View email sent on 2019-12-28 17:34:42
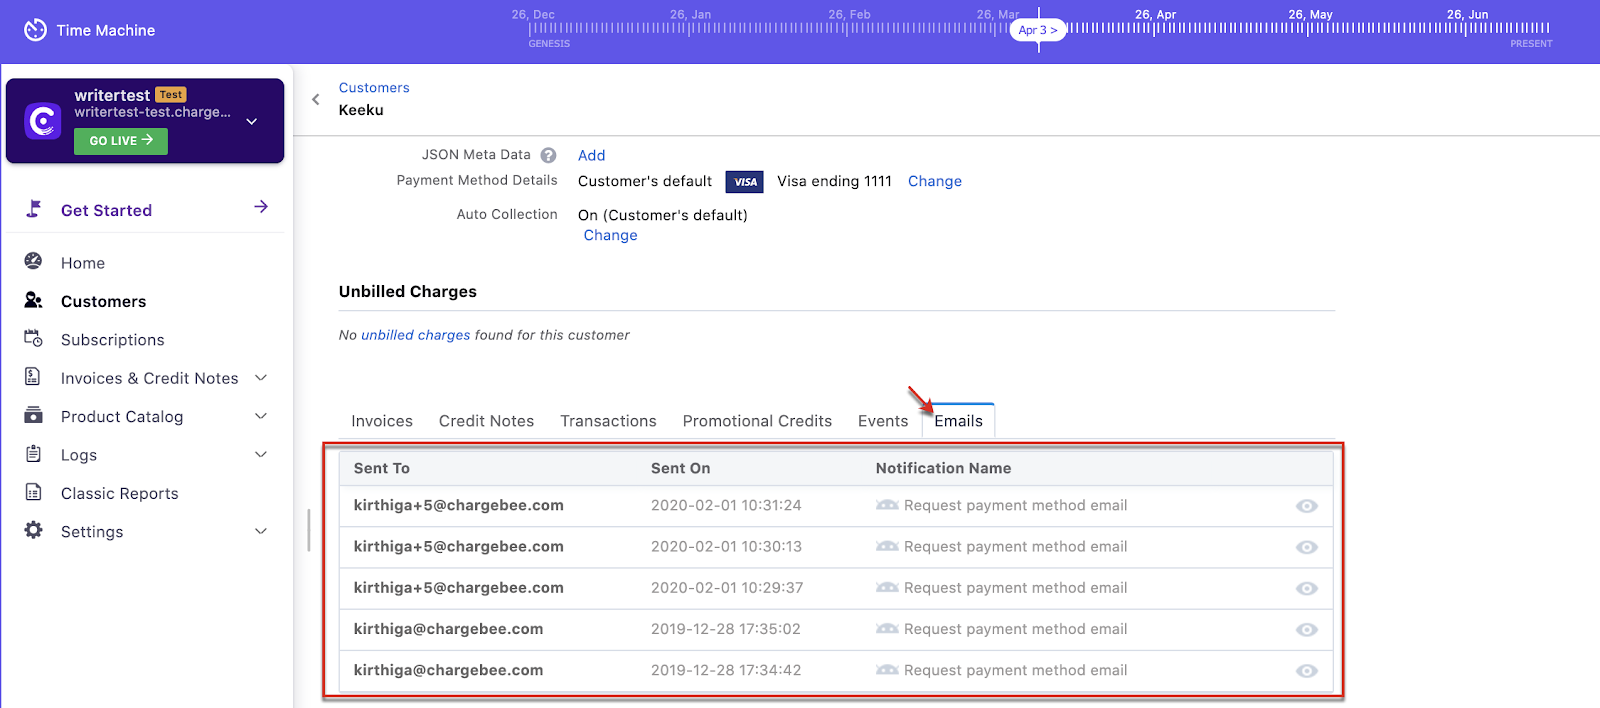Viewport: 1600px width, 708px height. pyautogui.click(x=1306, y=671)
